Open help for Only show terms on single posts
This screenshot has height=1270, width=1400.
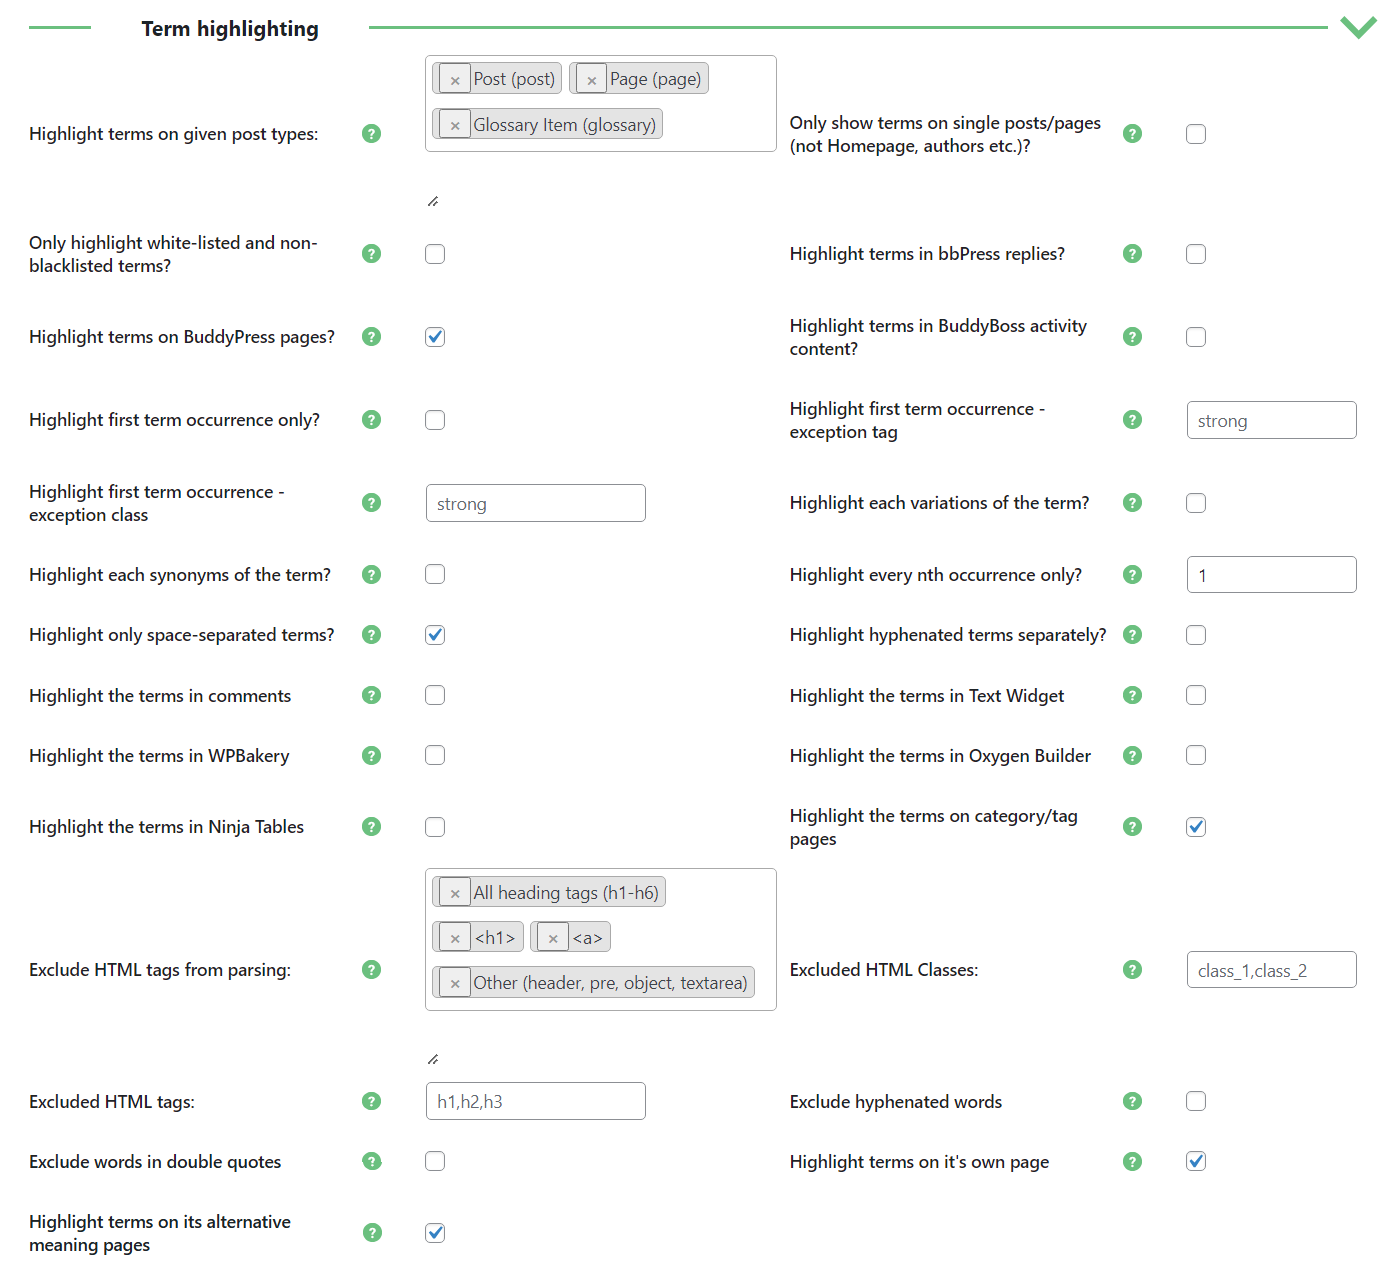[1132, 133]
